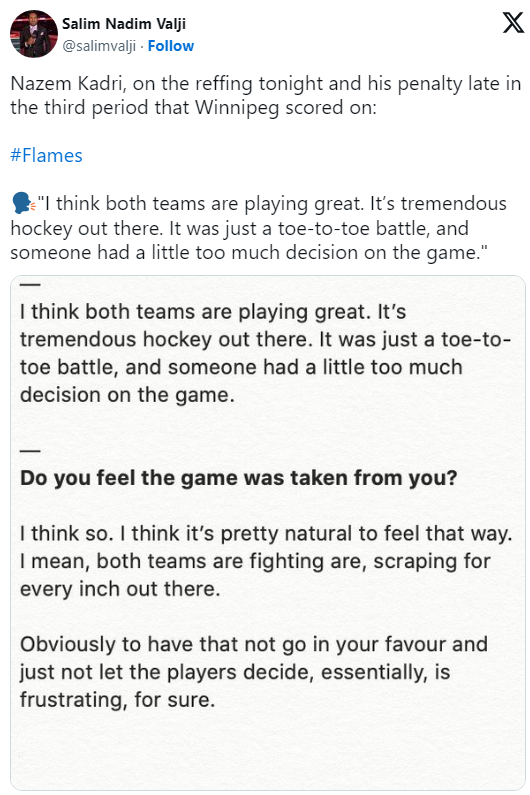
Task: Open the #Flames hashtag
Action: pos(46,155)
